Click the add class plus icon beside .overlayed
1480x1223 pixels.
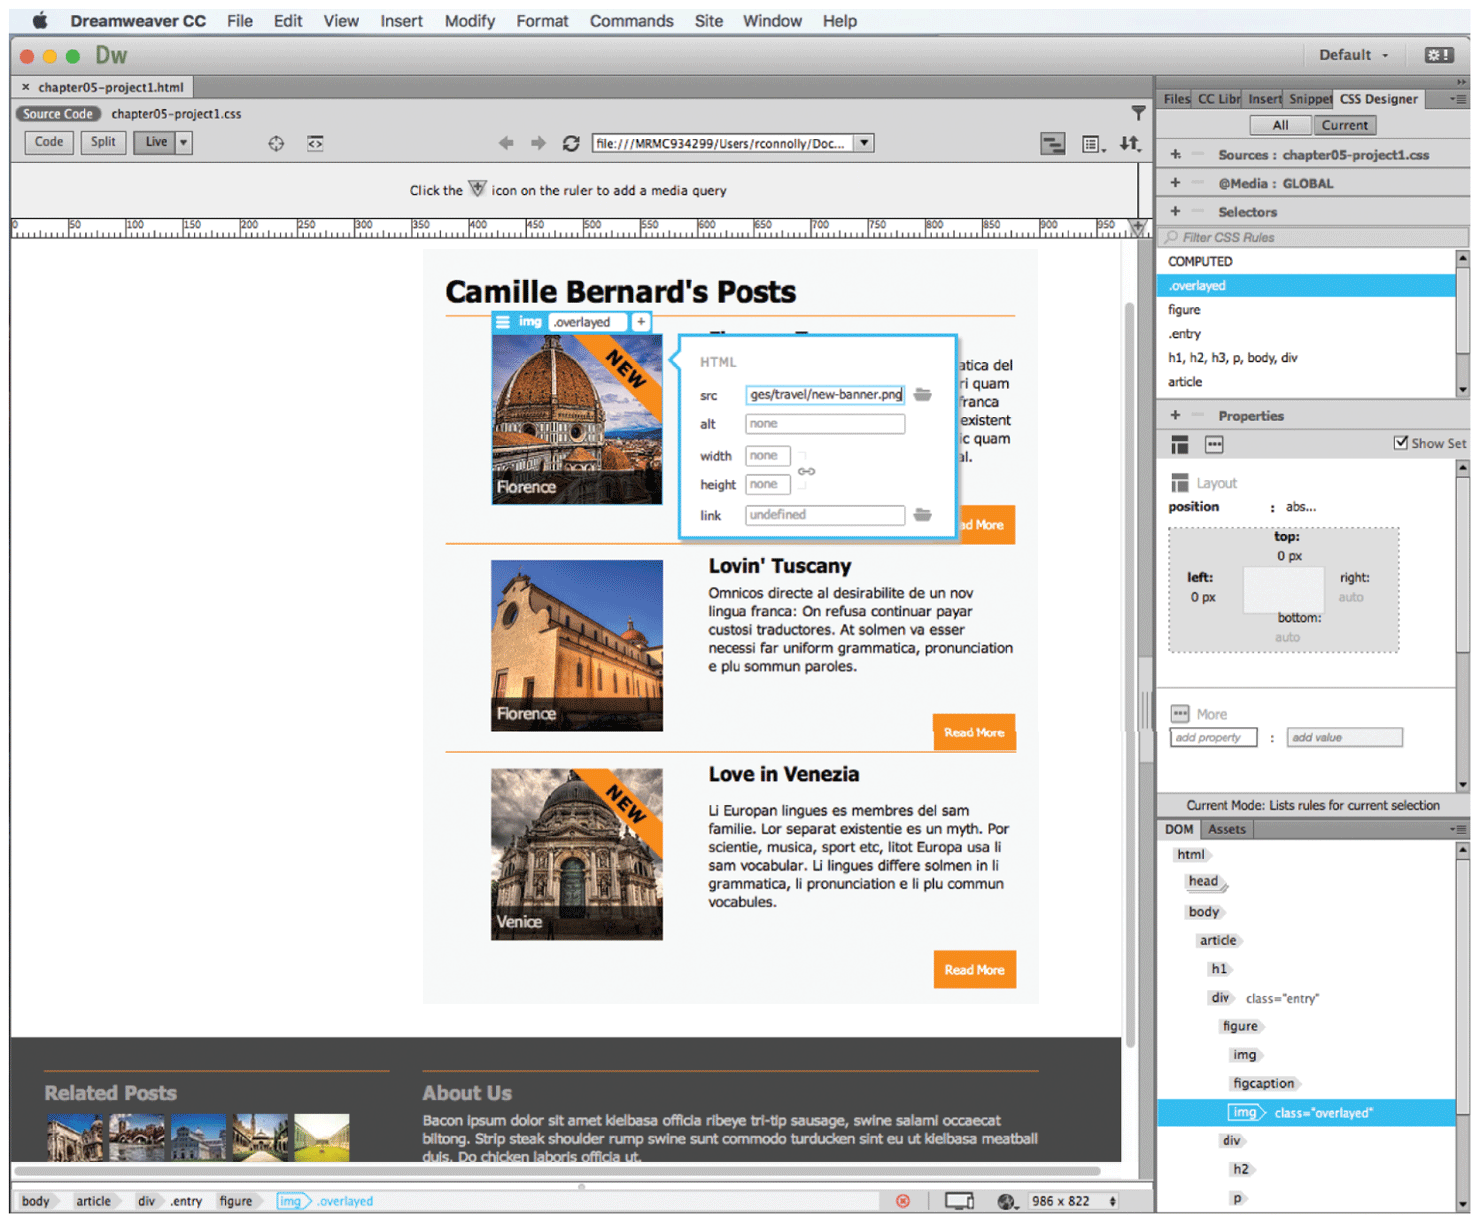point(641,322)
